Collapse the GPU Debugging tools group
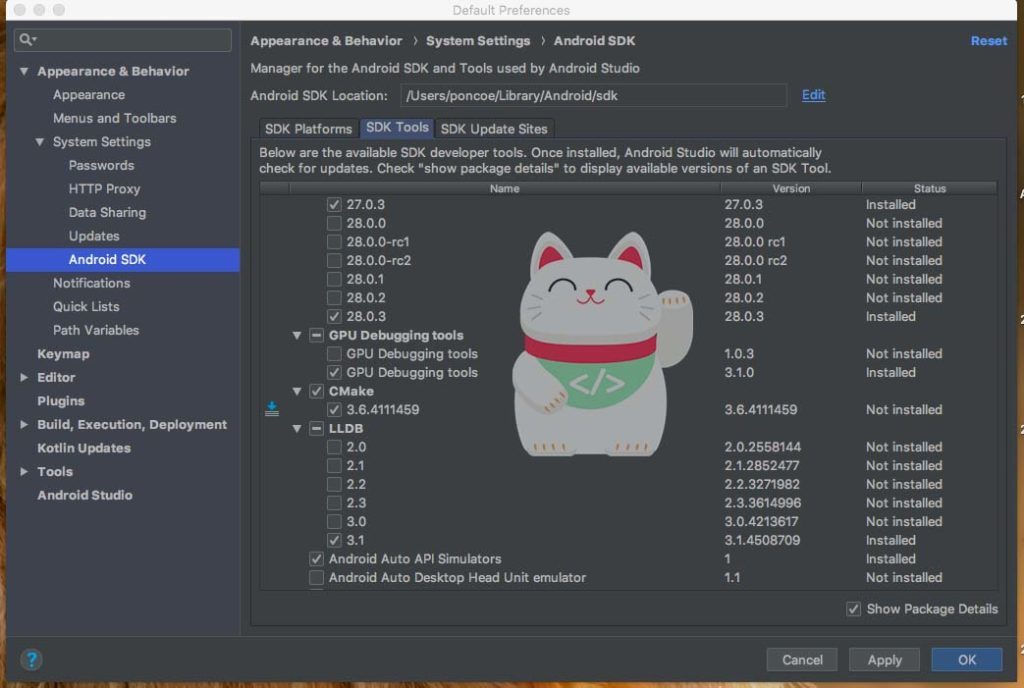1024x688 pixels. [297, 336]
